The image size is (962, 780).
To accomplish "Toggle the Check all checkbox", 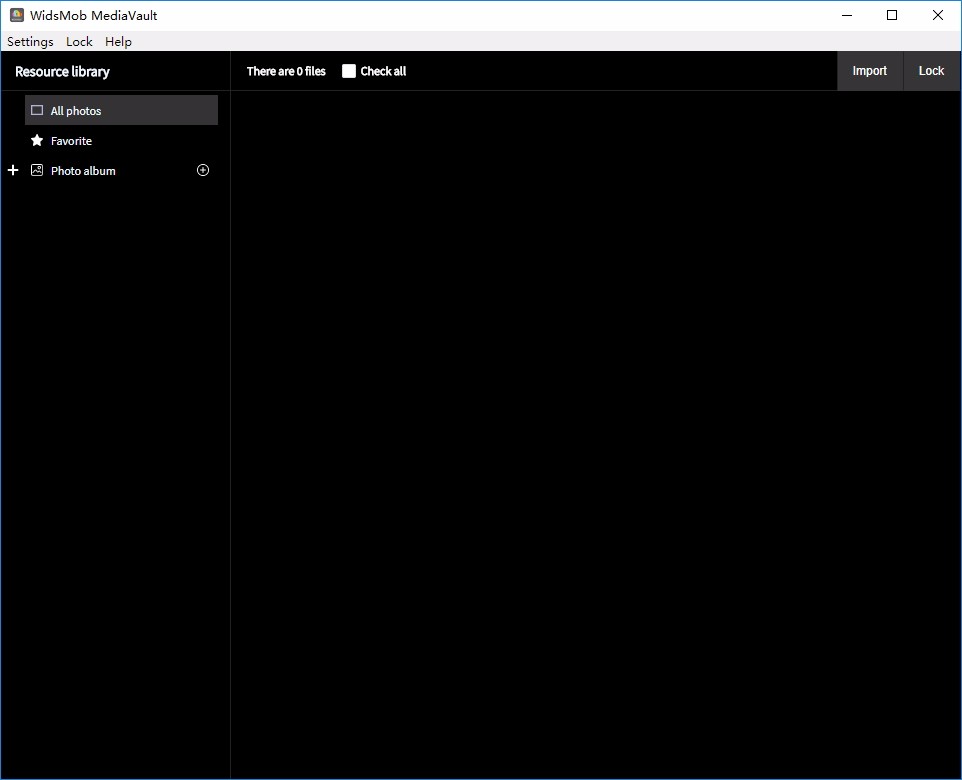I will 348,71.
